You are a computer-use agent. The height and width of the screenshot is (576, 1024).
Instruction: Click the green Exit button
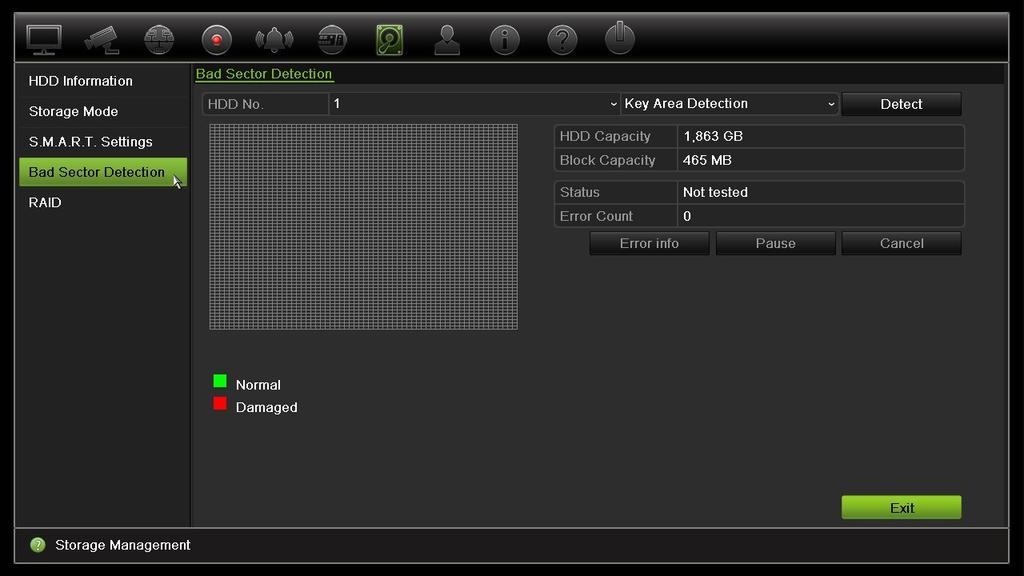click(x=901, y=507)
